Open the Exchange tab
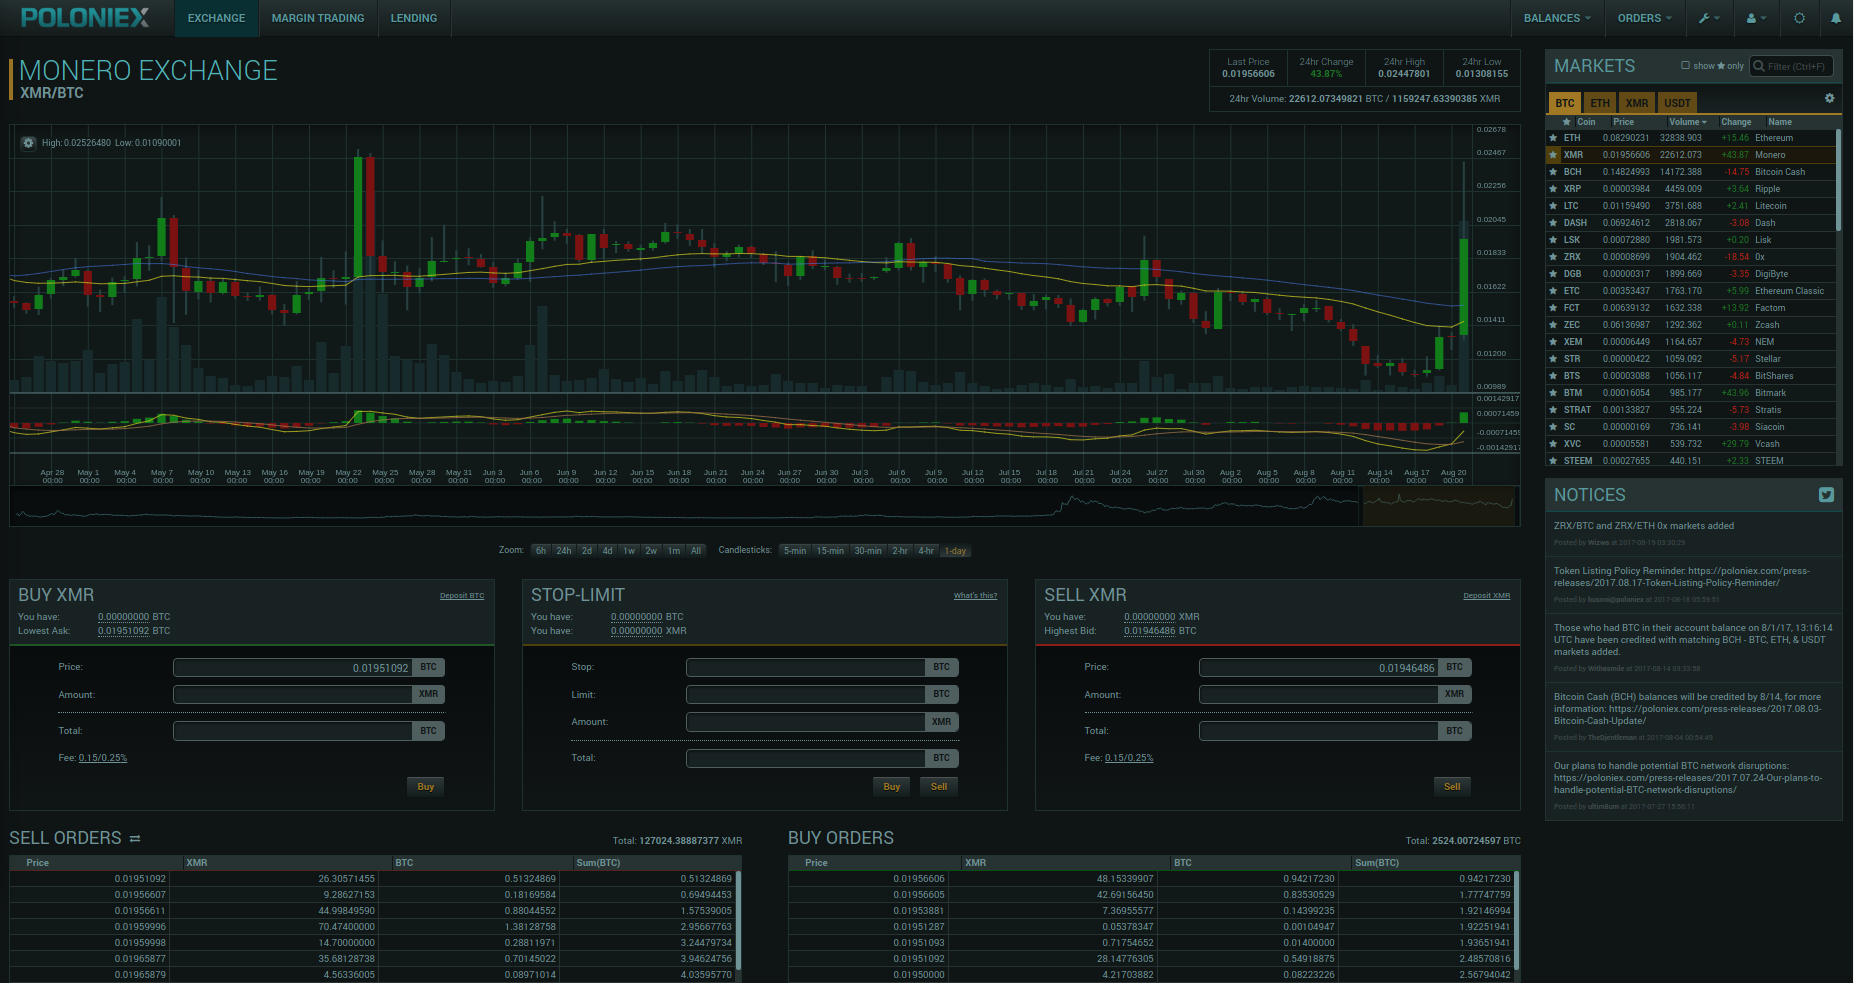The height and width of the screenshot is (983, 1854). point(216,18)
